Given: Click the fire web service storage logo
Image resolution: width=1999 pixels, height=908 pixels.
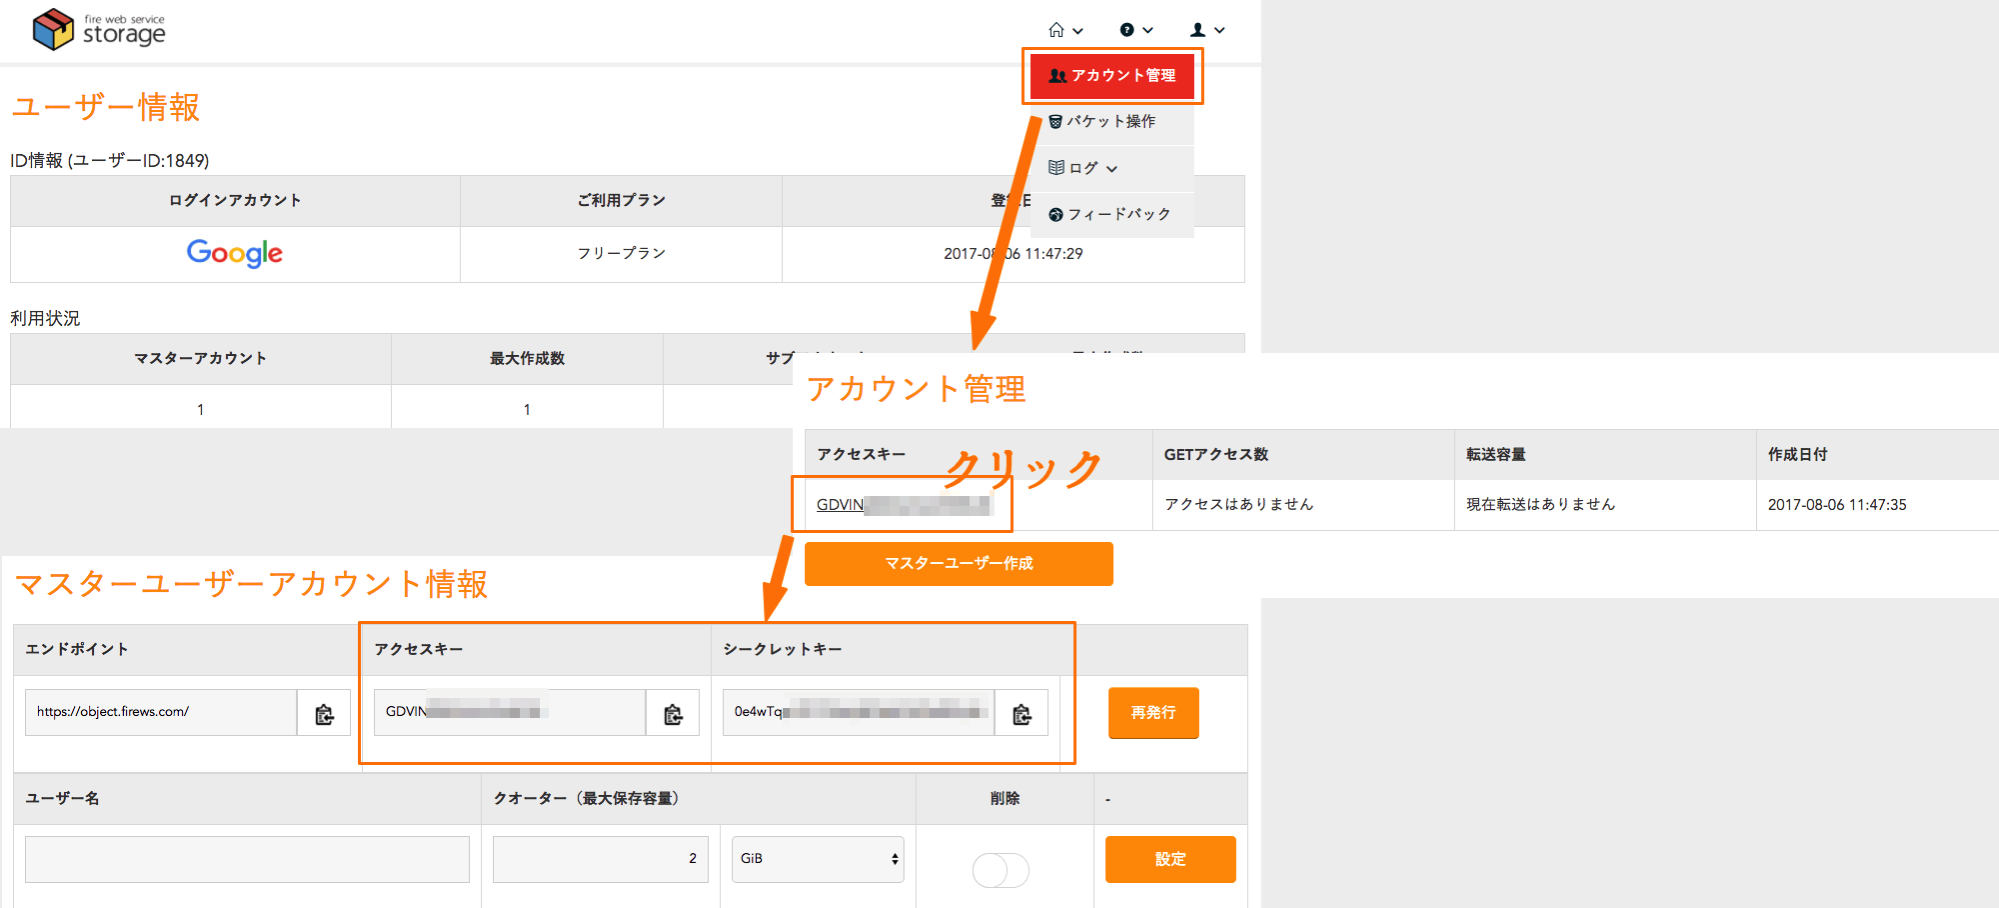Looking at the screenshot, I should (99, 30).
